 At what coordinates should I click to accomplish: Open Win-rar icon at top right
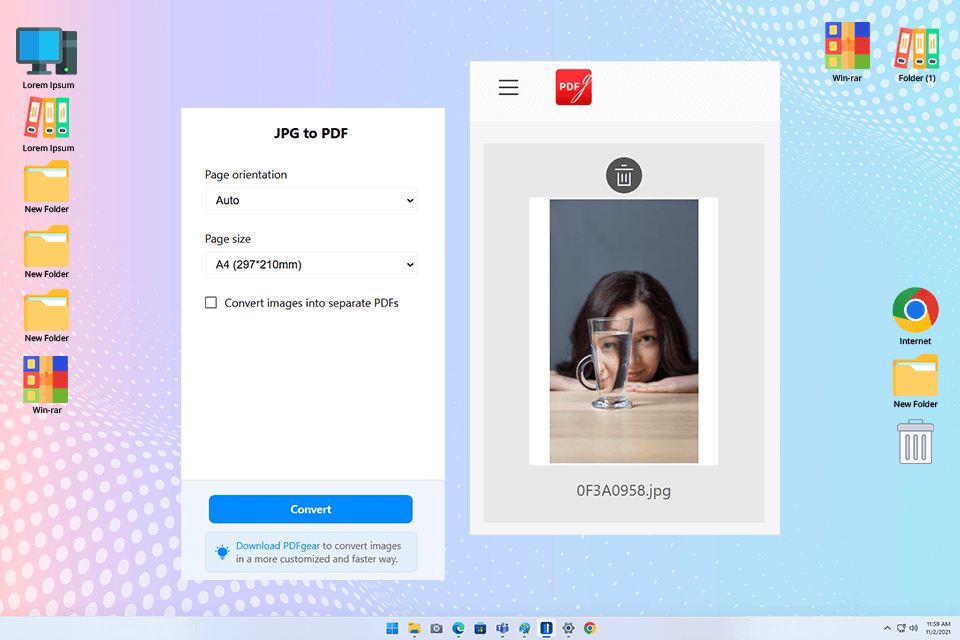[847, 52]
